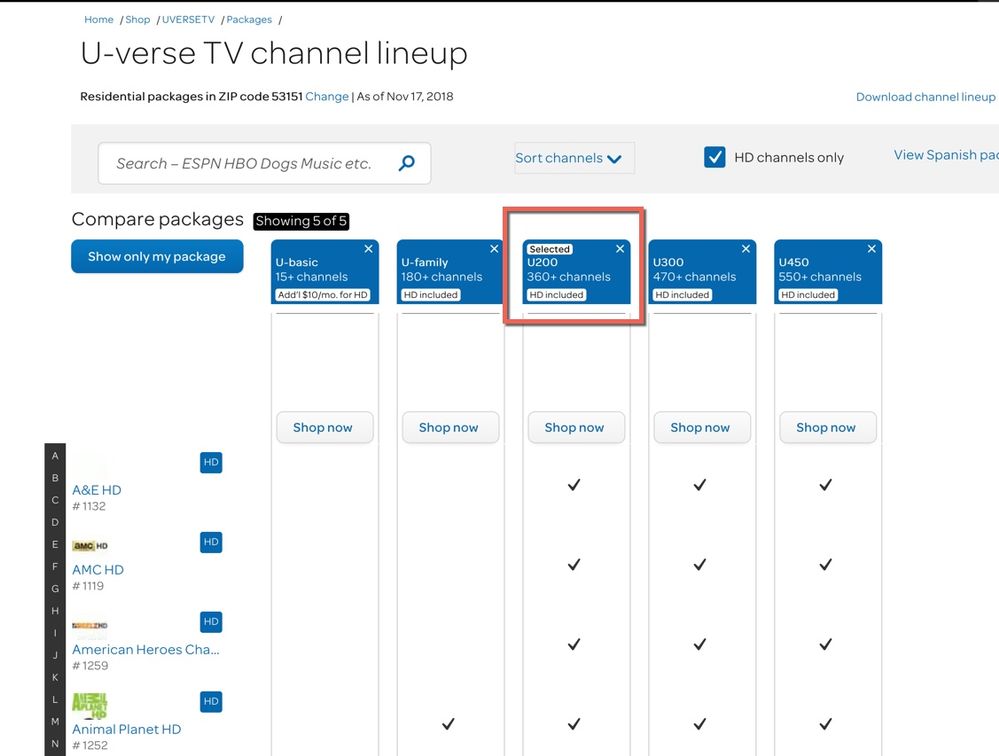
Task: Remove the U-basic package column
Action: pyautogui.click(x=368, y=249)
